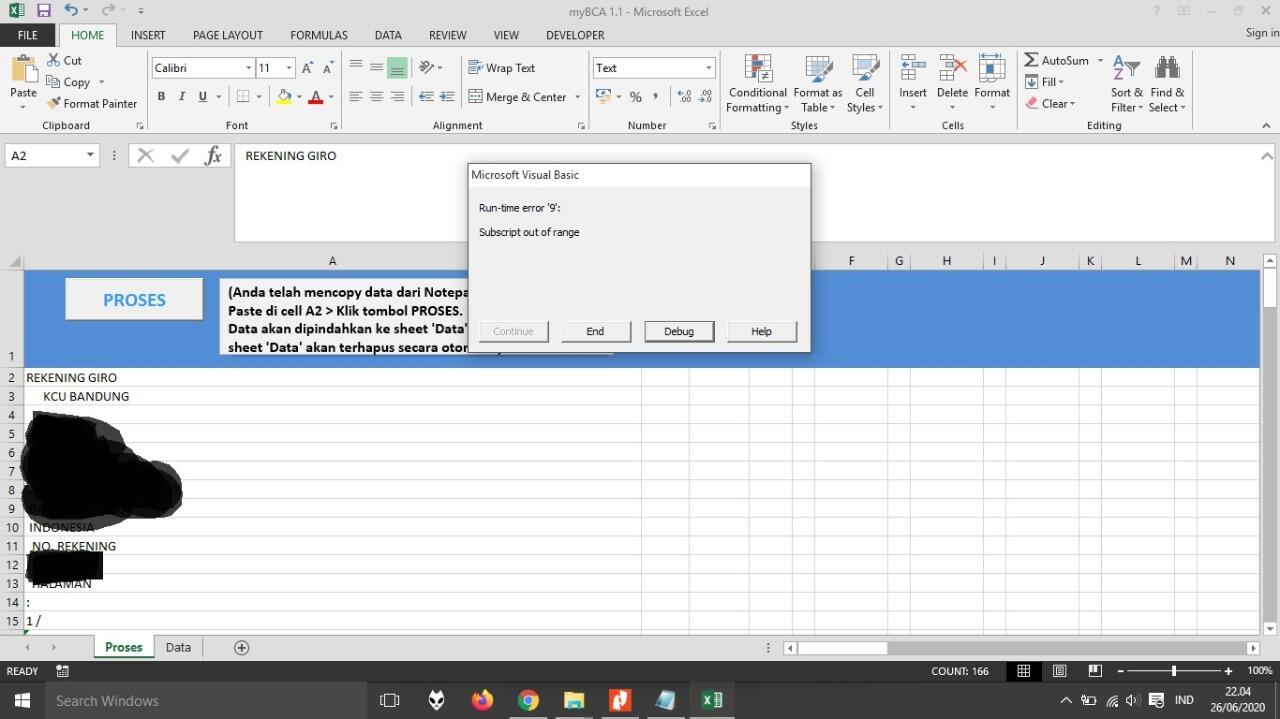
Task: Click the Chrome taskbar icon
Action: tap(528, 701)
